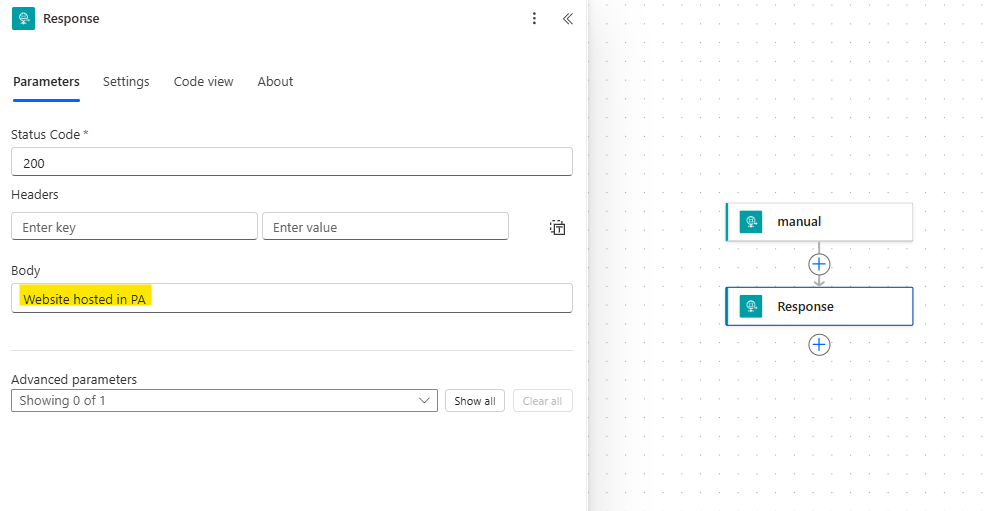Click the Advanced parameters label

click(74, 379)
